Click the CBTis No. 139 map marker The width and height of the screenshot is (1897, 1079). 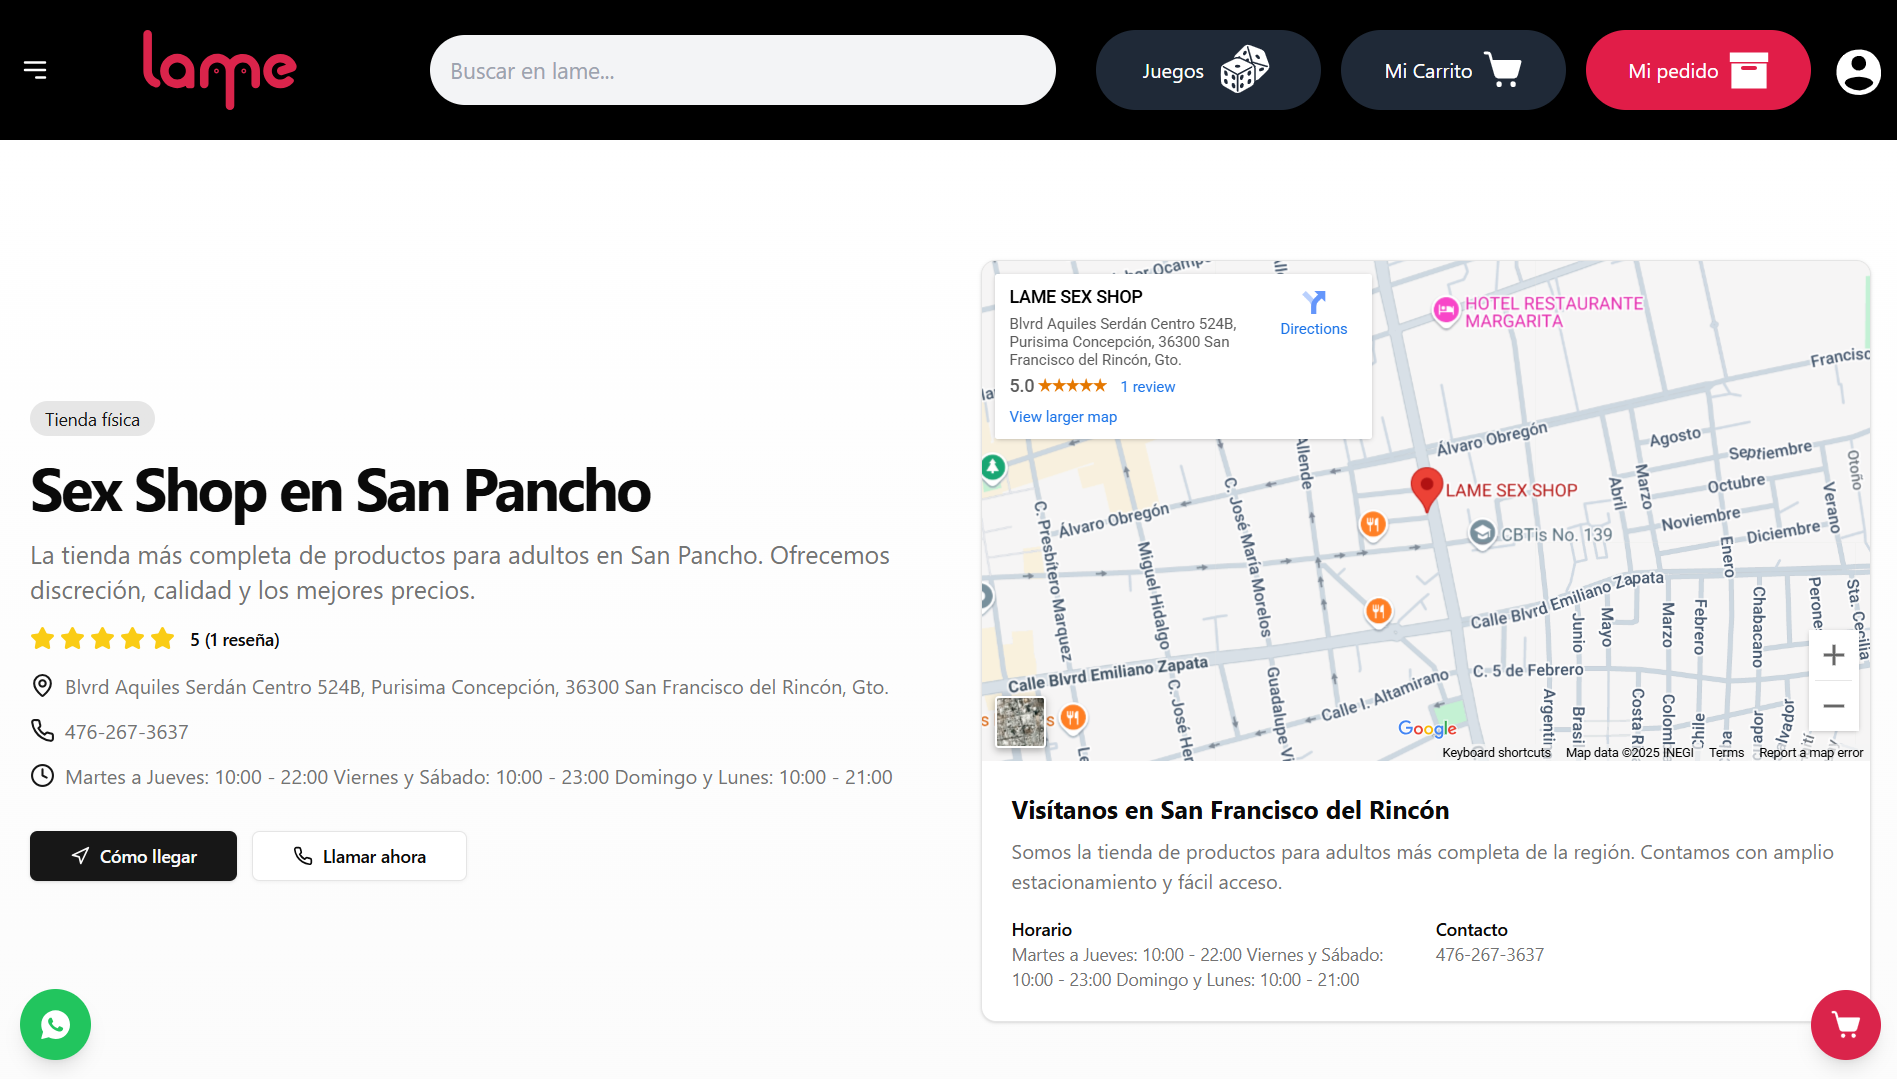(x=1482, y=533)
